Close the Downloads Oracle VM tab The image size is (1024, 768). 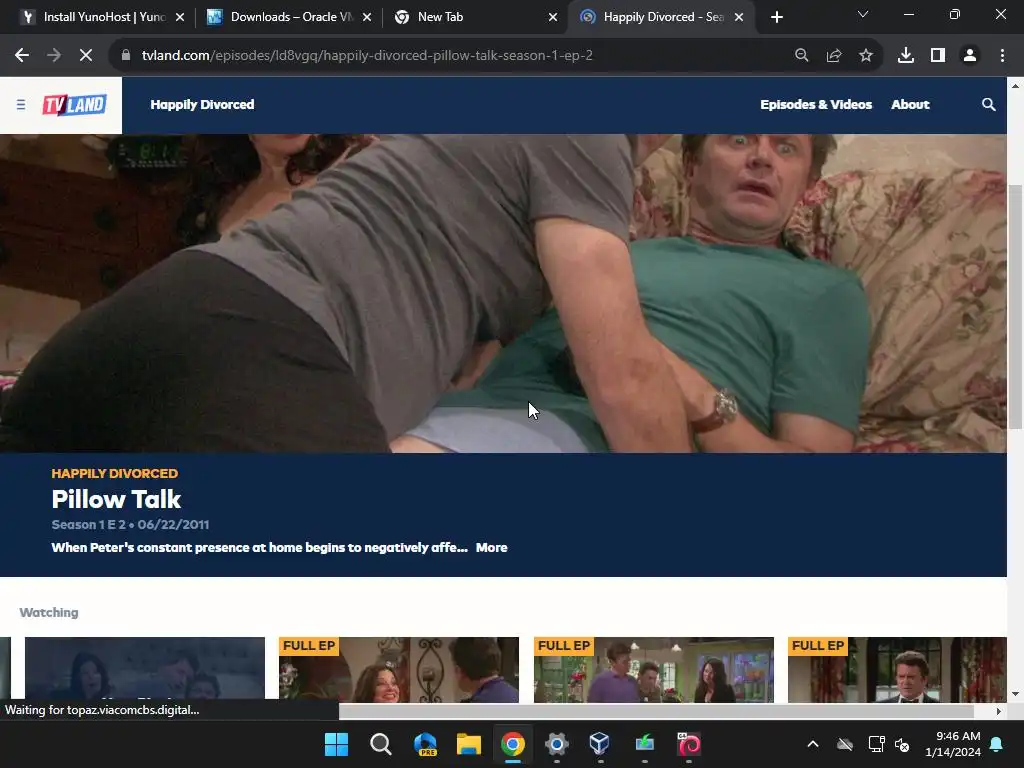(367, 18)
